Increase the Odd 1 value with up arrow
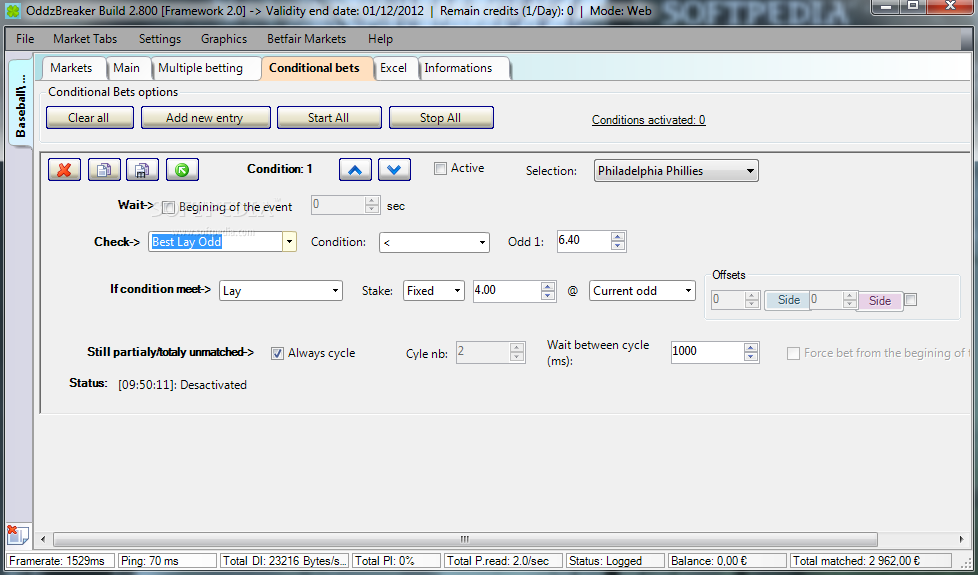This screenshot has height=575, width=978. pos(618,236)
